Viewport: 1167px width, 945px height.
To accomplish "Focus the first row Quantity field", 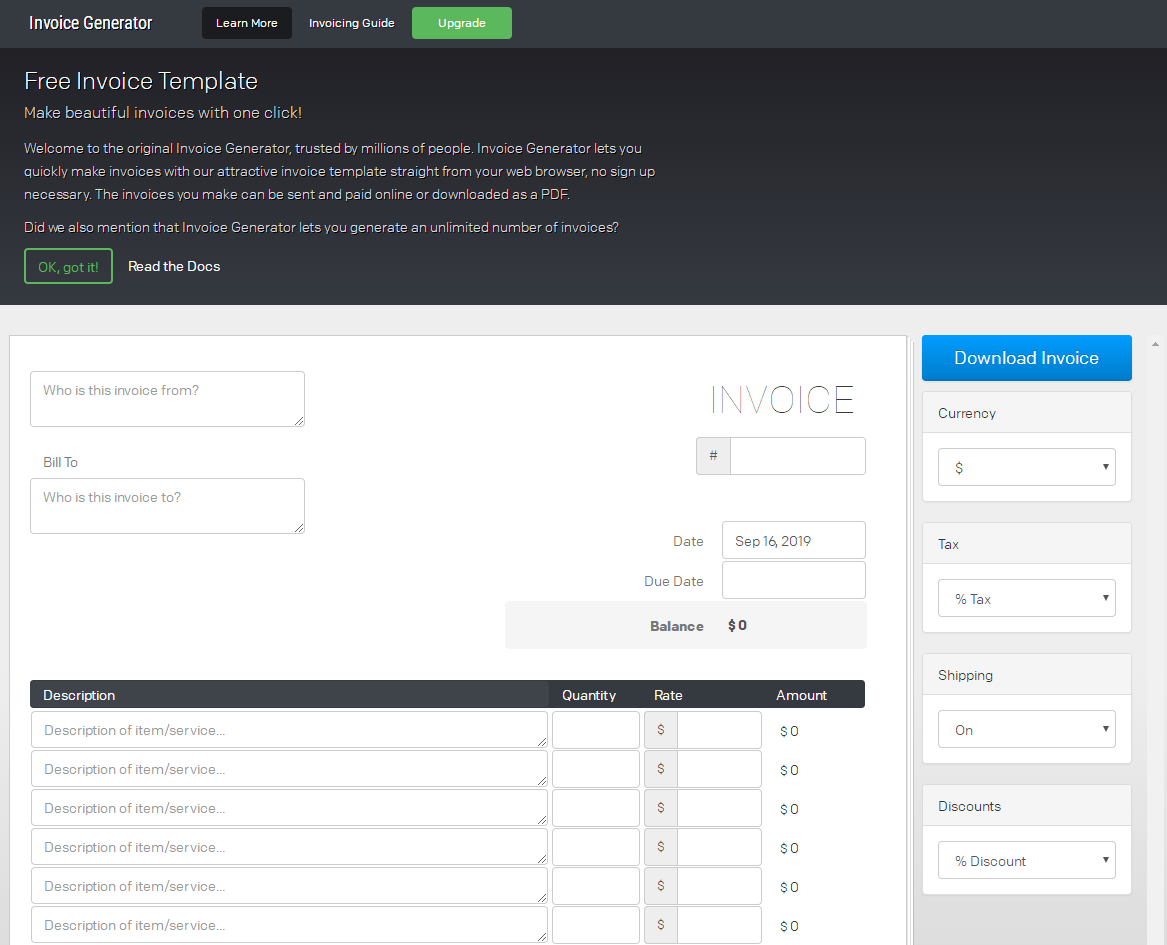I will tap(595, 730).
